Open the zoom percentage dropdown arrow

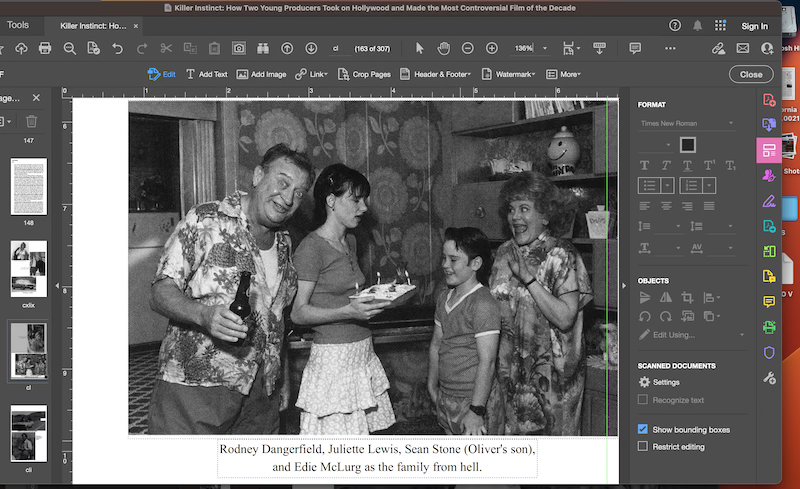pos(545,48)
